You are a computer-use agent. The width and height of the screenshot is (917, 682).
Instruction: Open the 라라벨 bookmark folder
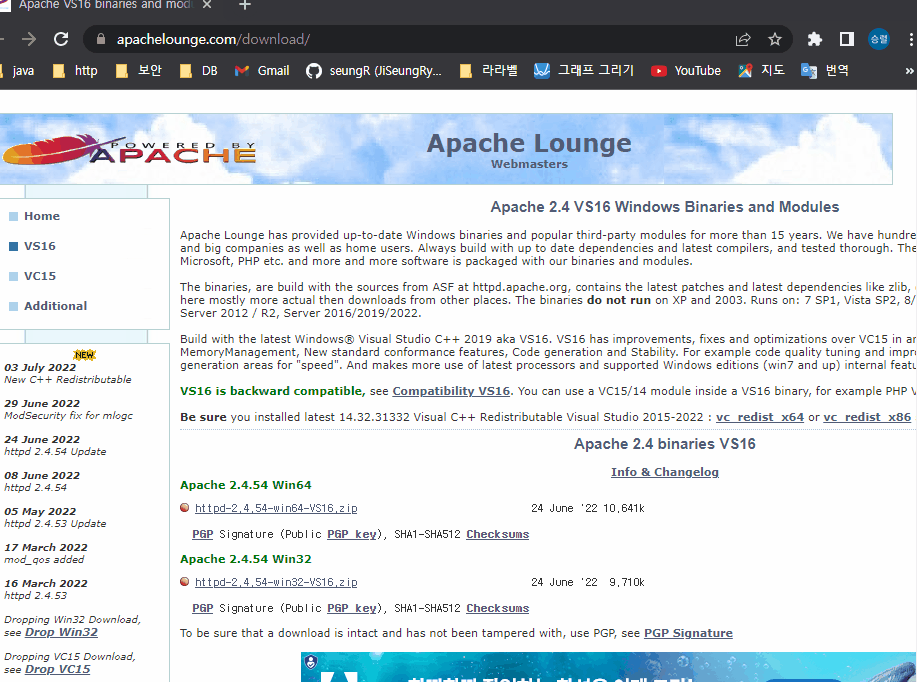click(x=489, y=71)
